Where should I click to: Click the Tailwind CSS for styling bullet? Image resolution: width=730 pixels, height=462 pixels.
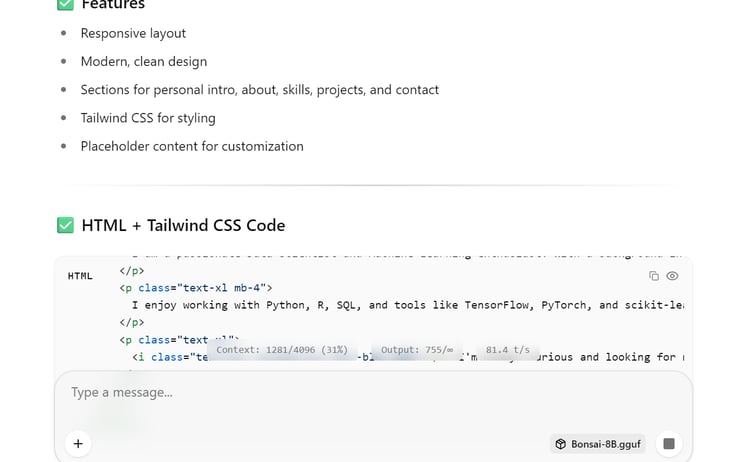click(148, 118)
